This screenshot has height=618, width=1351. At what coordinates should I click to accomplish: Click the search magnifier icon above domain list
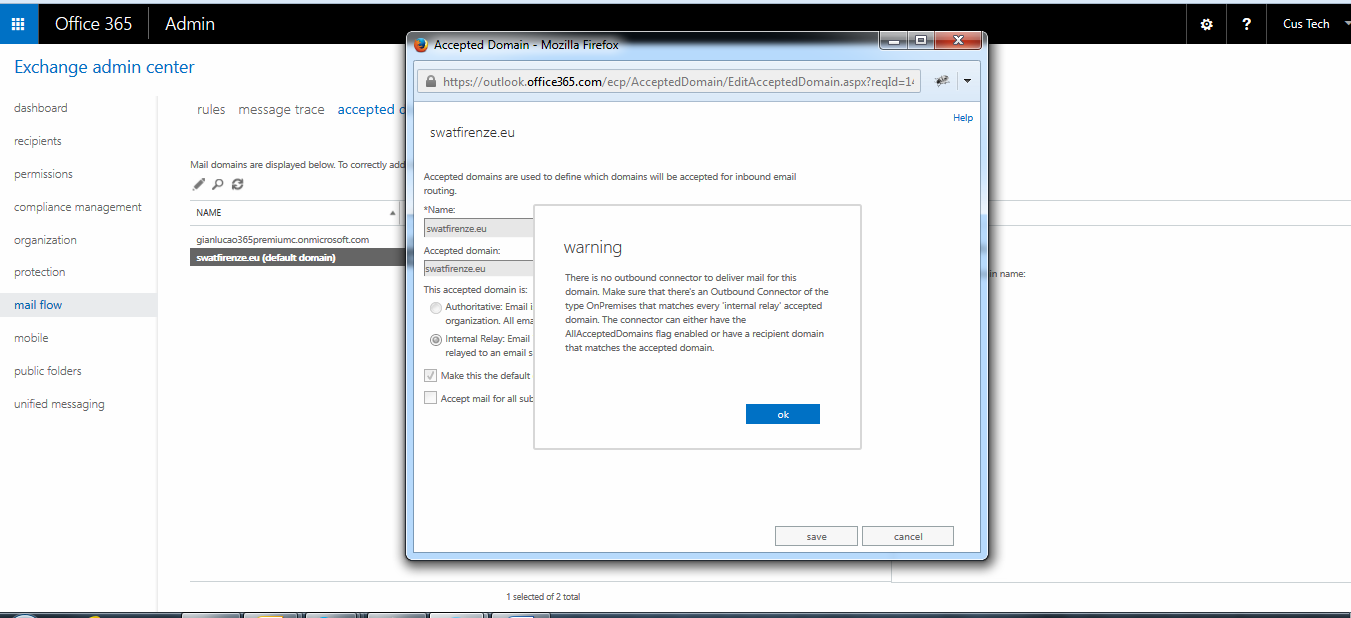pyautogui.click(x=217, y=184)
